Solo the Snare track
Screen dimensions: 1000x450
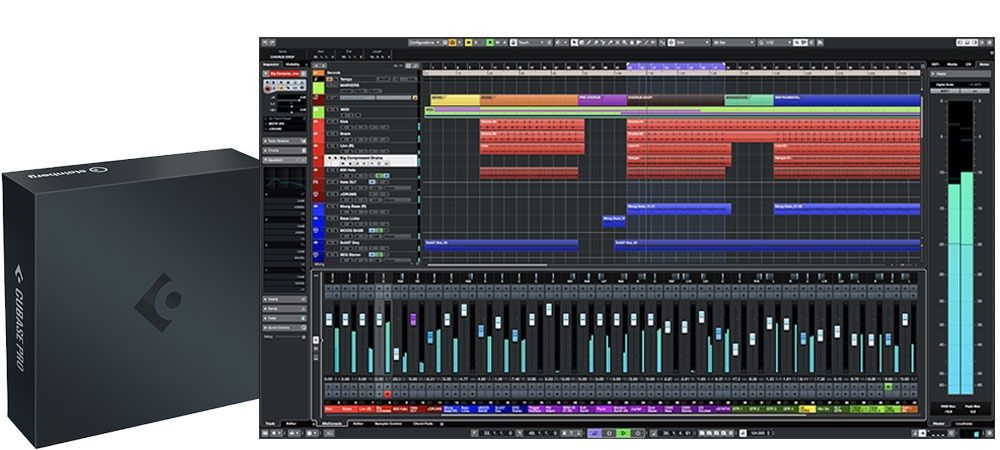[335, 134]
